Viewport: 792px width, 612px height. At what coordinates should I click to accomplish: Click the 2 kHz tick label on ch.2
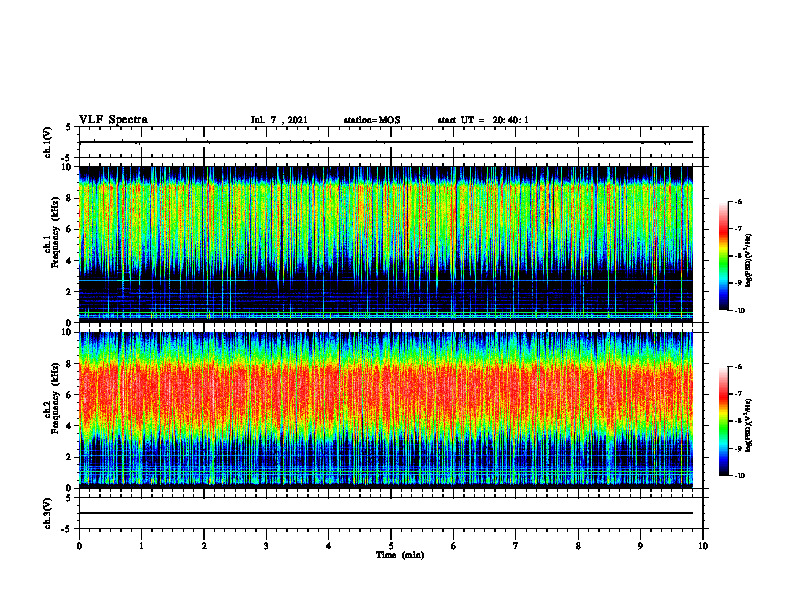(71, 457)
